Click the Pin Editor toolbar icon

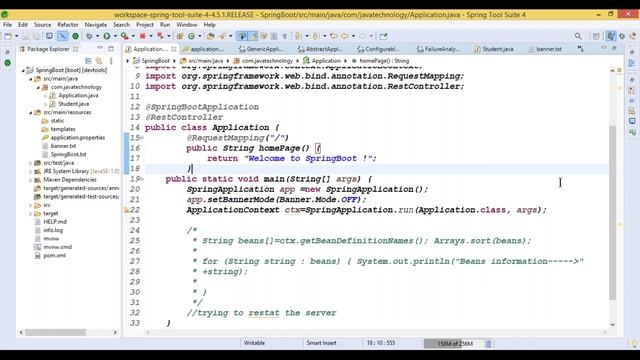(383, 36)
